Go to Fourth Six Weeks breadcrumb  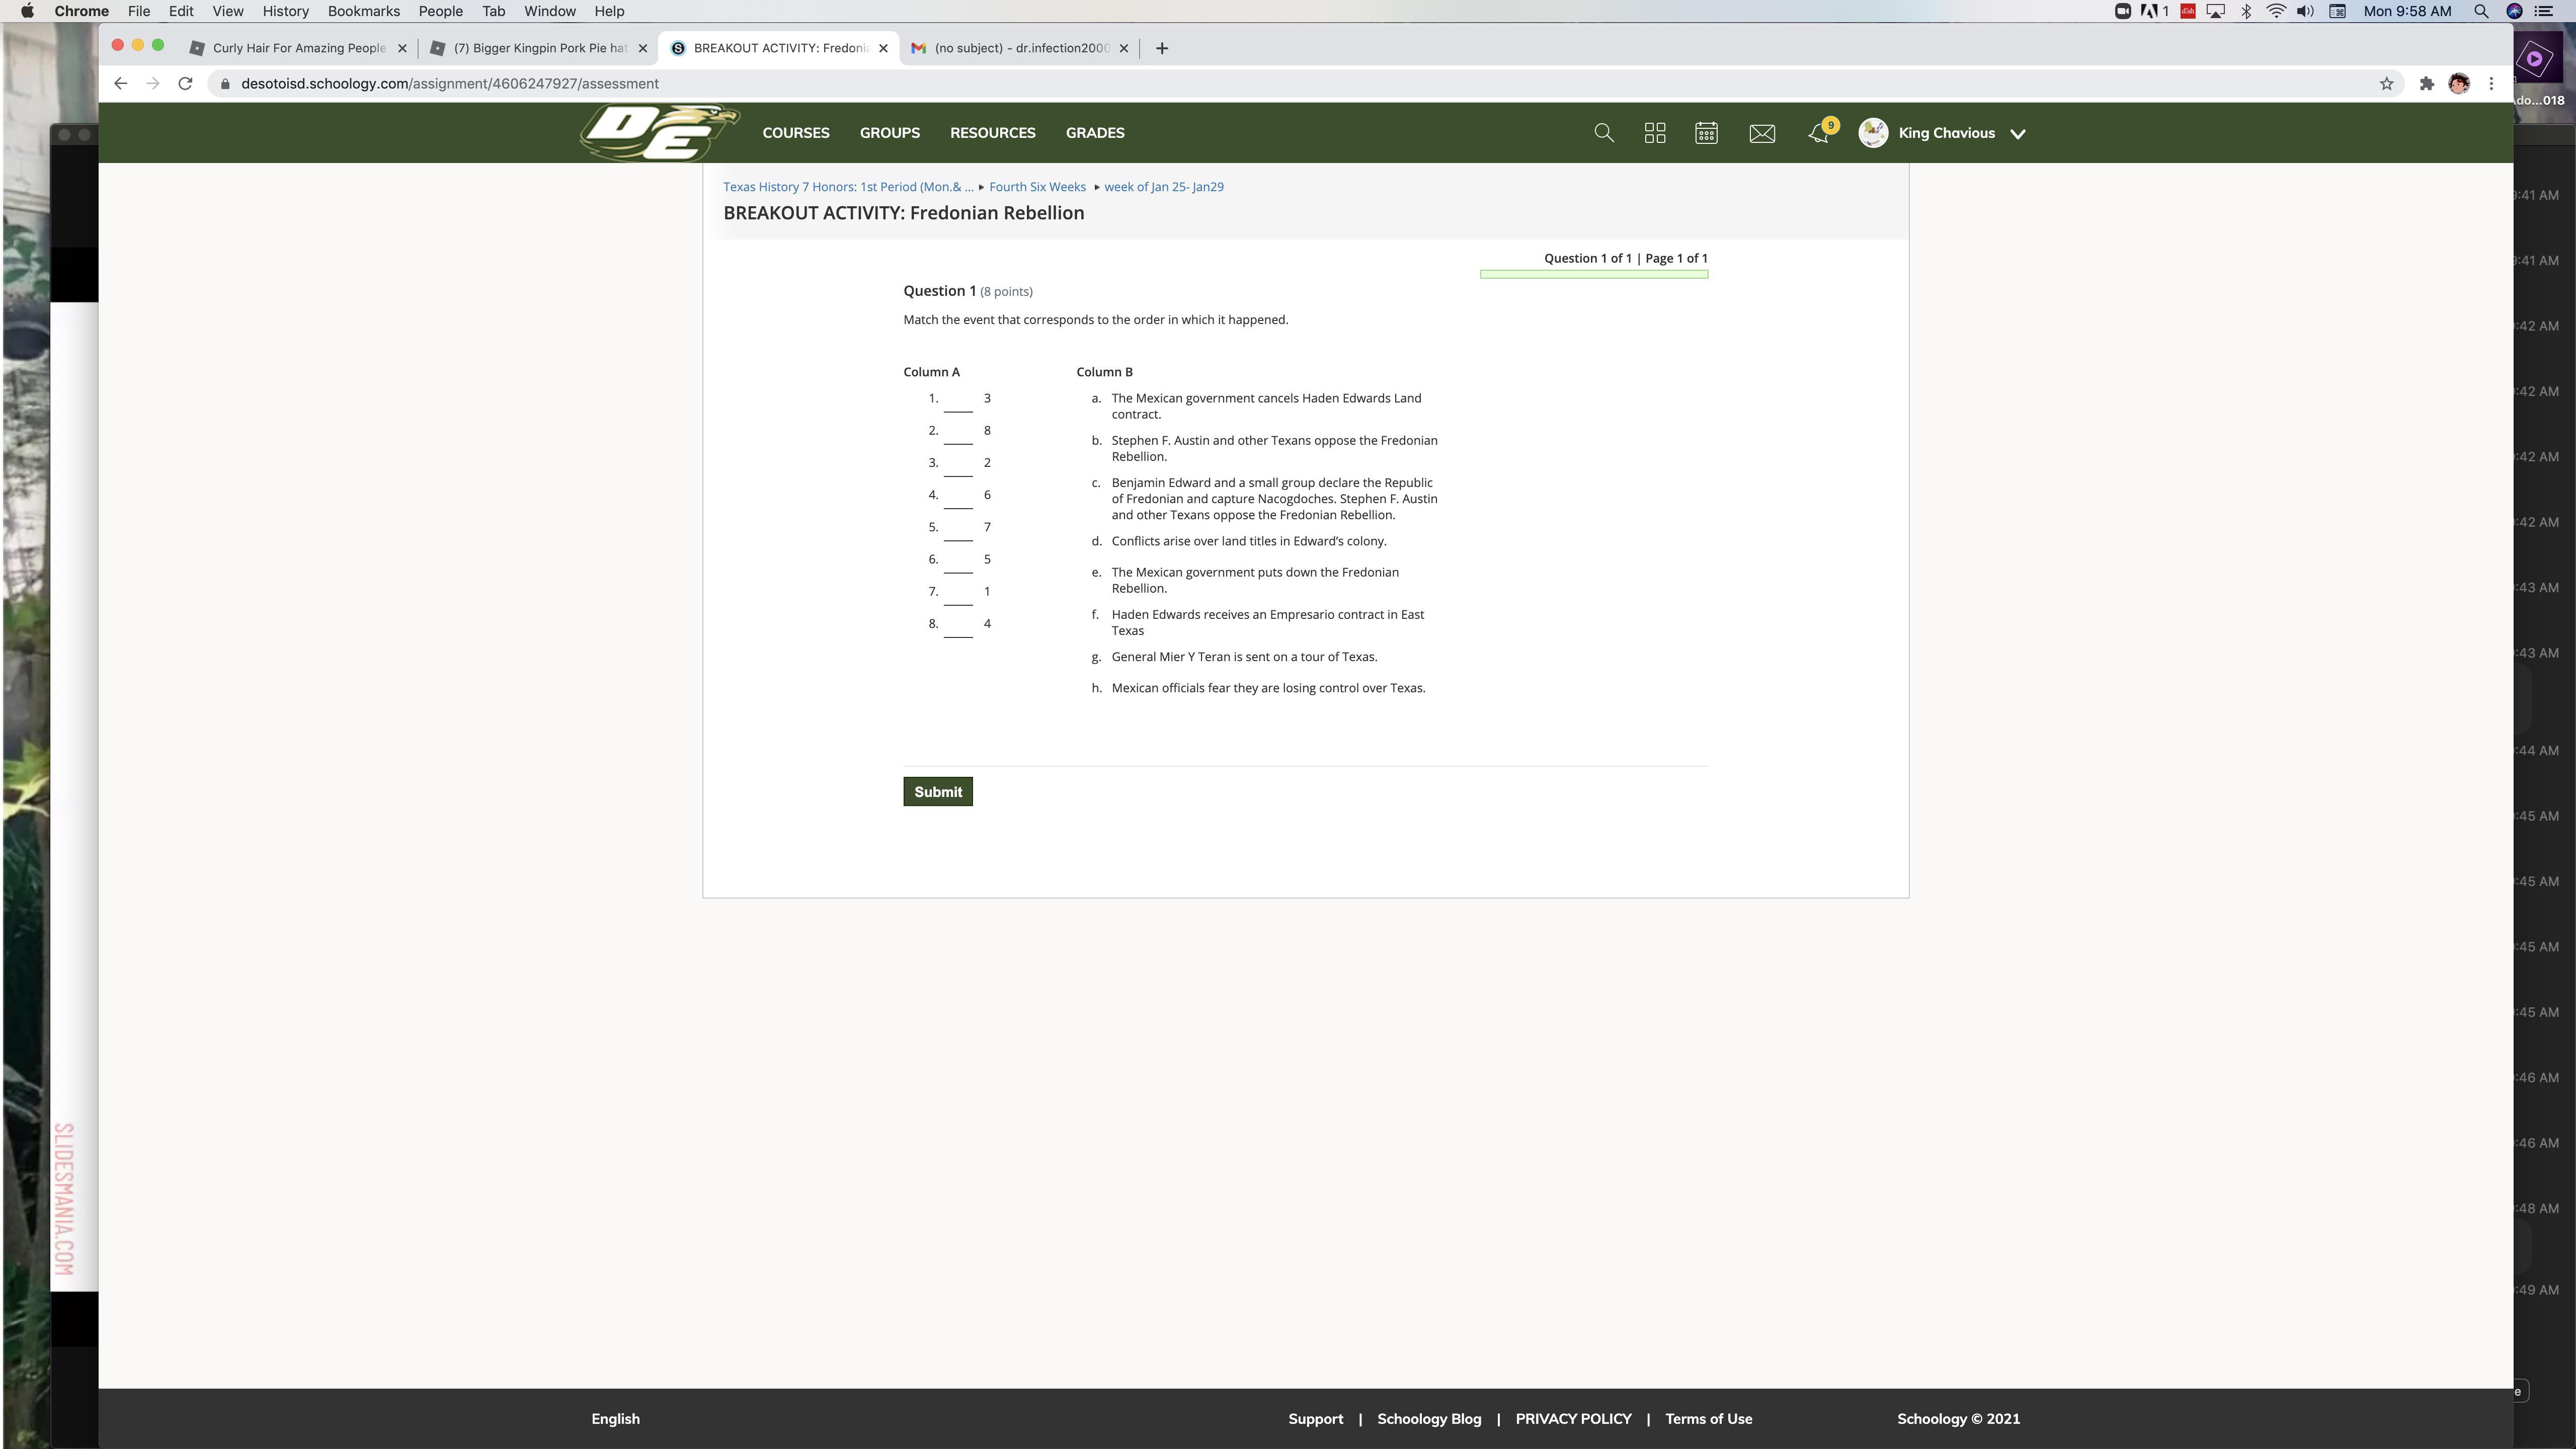pos(1037,187)
